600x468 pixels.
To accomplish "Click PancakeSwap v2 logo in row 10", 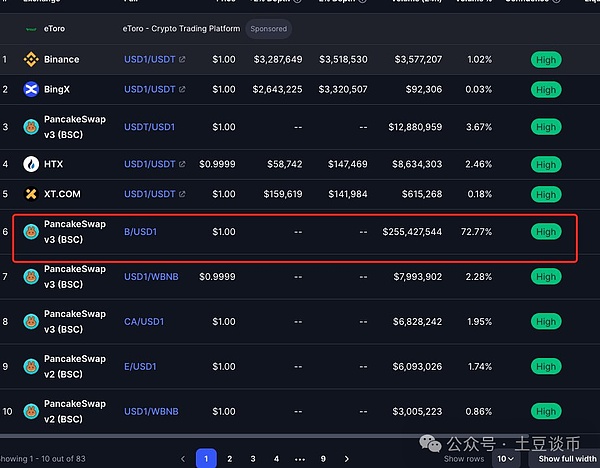I will click(x=30, y=411).
